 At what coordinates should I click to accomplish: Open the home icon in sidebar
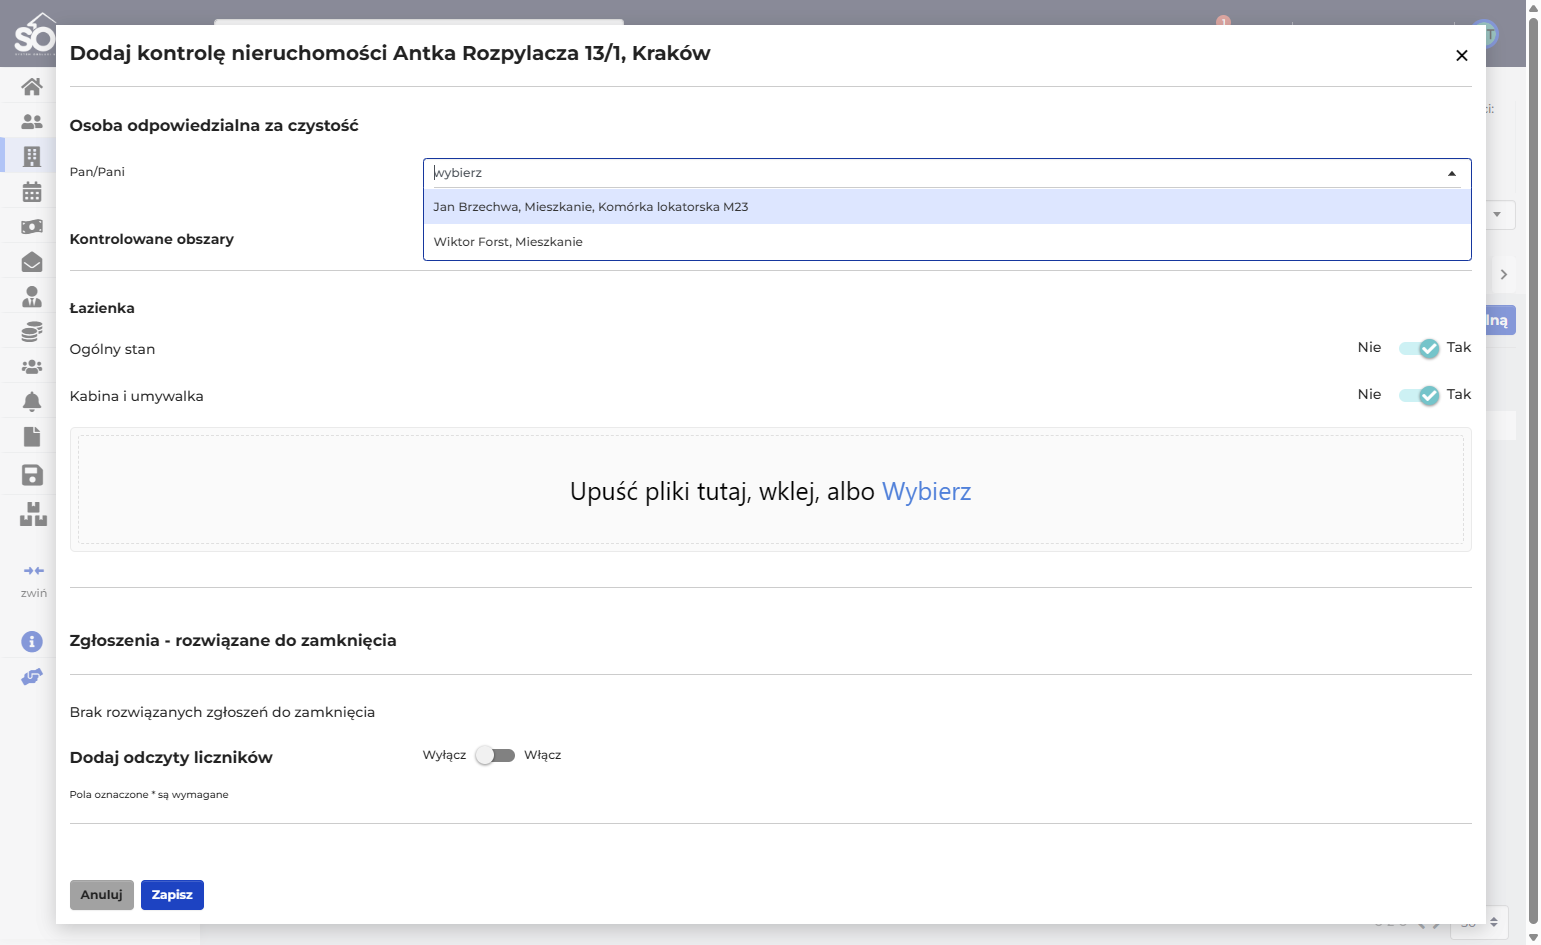point(32,87)
